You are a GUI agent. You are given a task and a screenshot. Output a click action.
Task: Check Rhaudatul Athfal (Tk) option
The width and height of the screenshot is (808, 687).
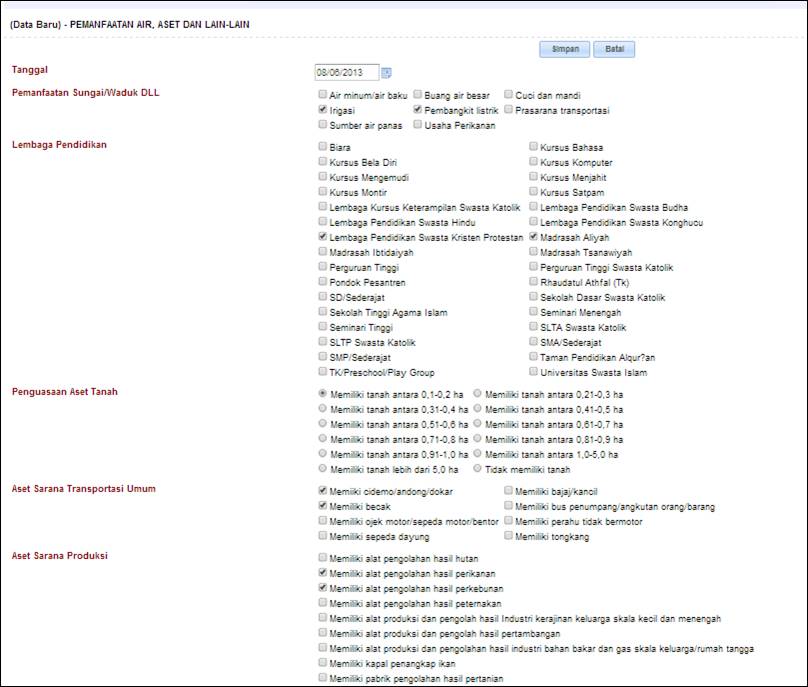[533, 280]
